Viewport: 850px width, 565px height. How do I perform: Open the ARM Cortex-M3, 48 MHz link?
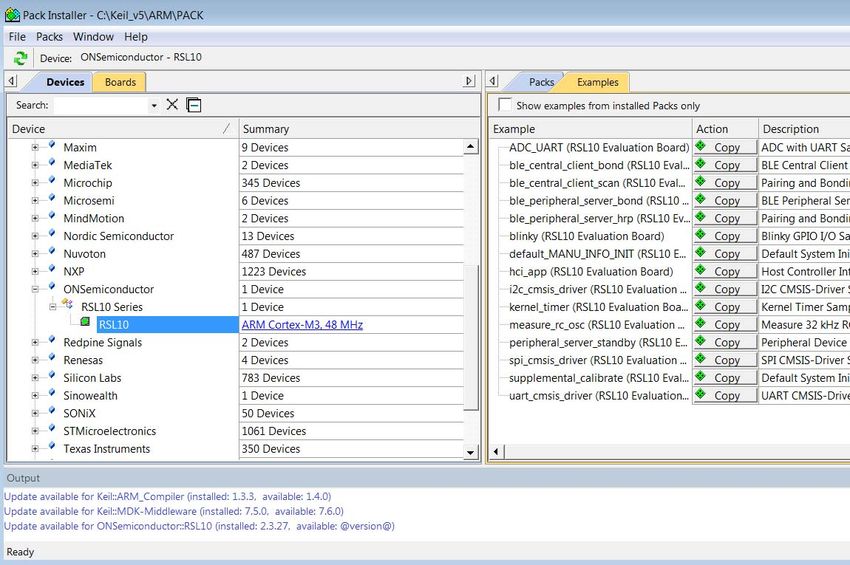click(x=302, y=325)
